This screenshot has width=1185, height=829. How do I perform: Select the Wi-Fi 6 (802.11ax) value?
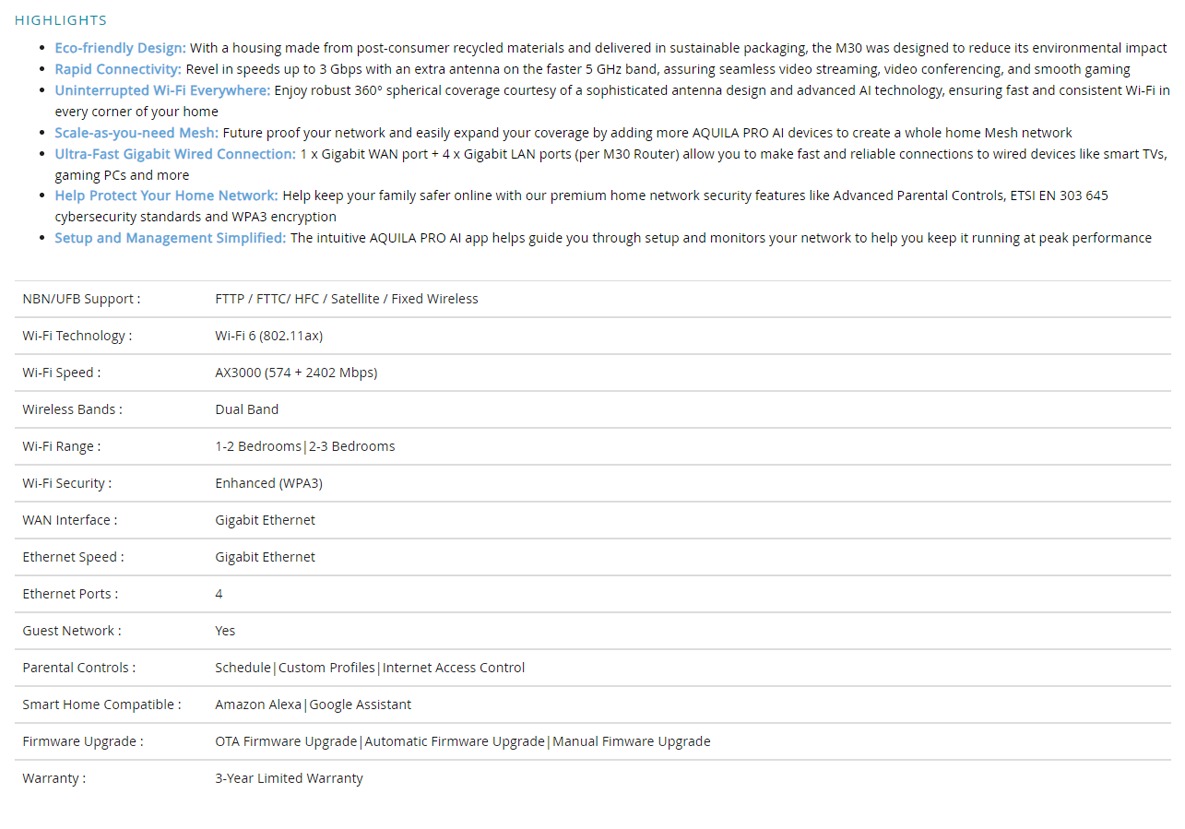pos(269,336)
